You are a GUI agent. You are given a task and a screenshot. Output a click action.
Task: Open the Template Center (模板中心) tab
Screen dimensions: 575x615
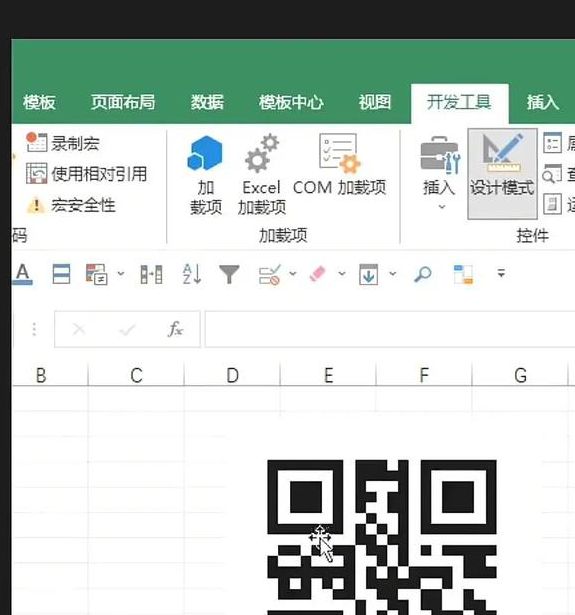[x=291, y=102]
